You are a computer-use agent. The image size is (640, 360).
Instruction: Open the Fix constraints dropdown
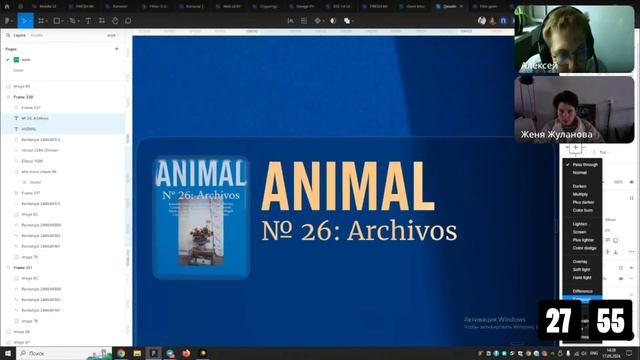(x=604, y=152)
